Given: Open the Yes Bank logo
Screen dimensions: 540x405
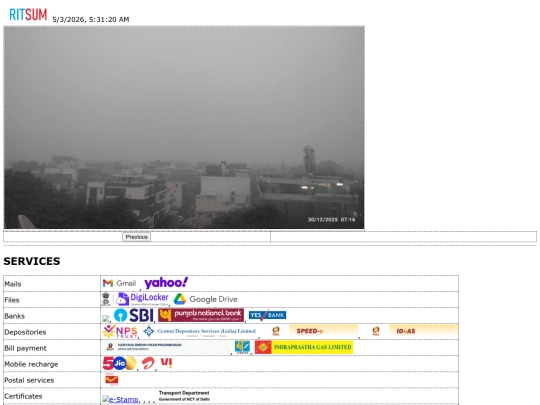Looking at the screenshot, I should (x=267, y=315).
